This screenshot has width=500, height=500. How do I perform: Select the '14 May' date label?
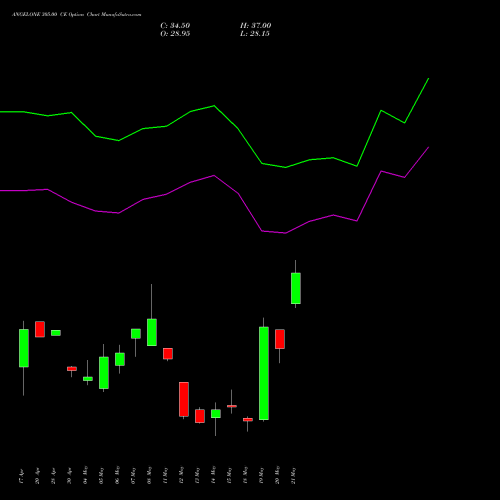pyautogui.click(x=213, y=475)
